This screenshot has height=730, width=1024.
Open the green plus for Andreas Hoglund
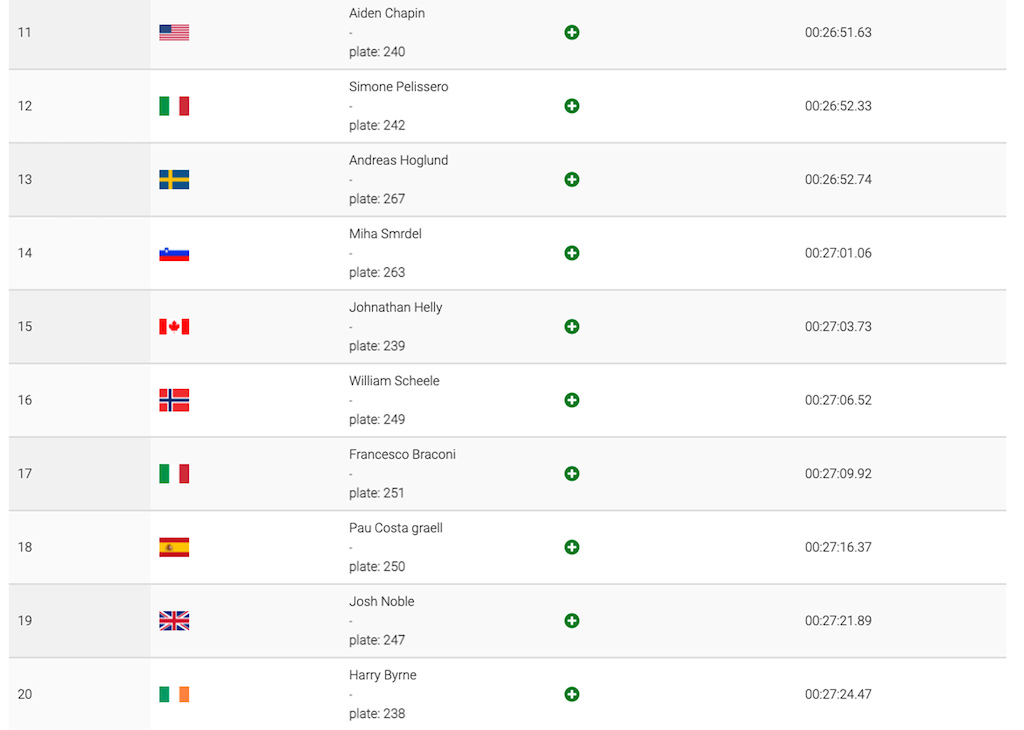[x=571, y=180]
